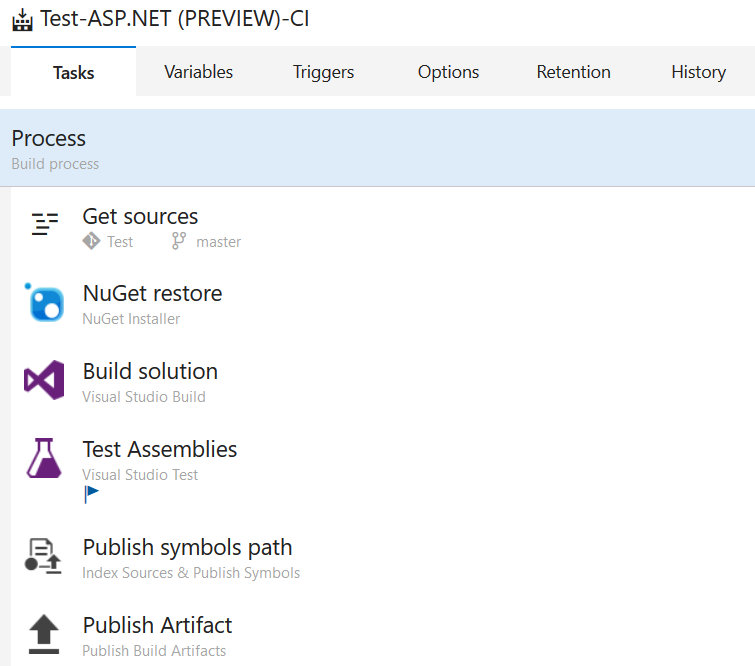
Task: Open the Retention tab
Action: (573, 72)
